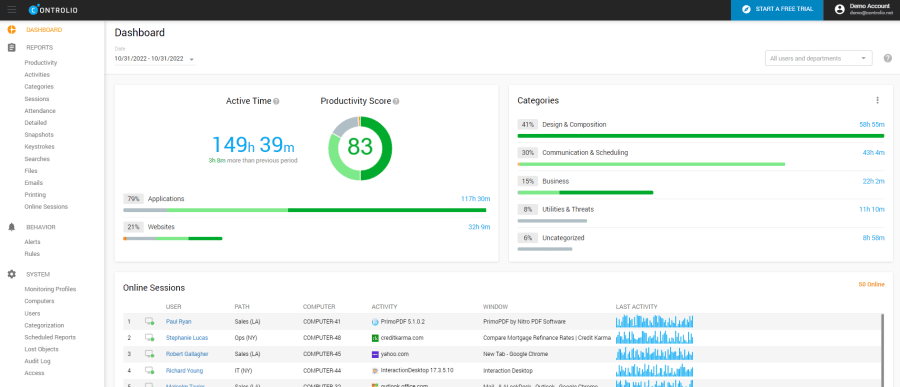Click creditkarma.com site icon
Viewport: 900px width, 387px height.
[x=375, y=338]
